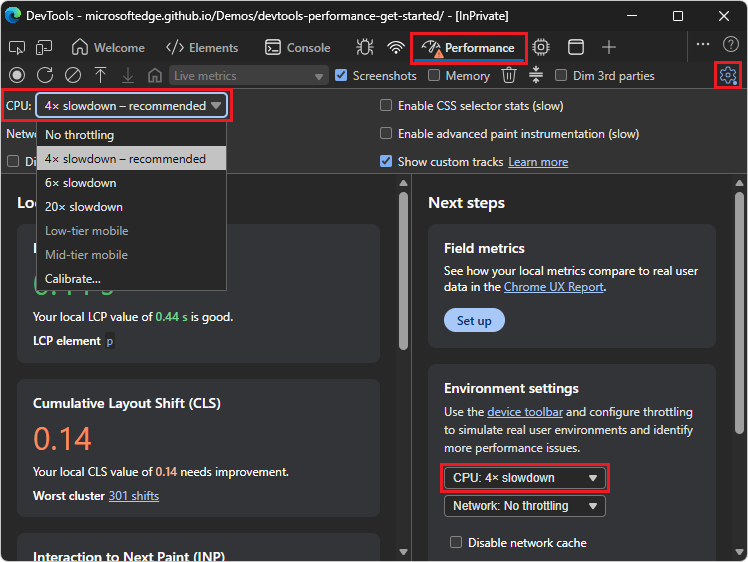Select 6× slowdown from the list
The width and height of the screenshot is (748, 562).
point(81,183)
